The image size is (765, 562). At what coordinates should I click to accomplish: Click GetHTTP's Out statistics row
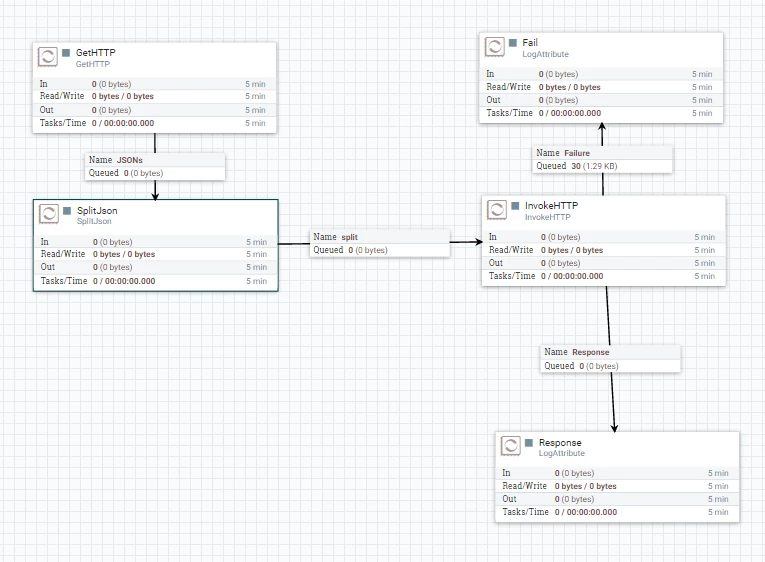pos(154,110)
